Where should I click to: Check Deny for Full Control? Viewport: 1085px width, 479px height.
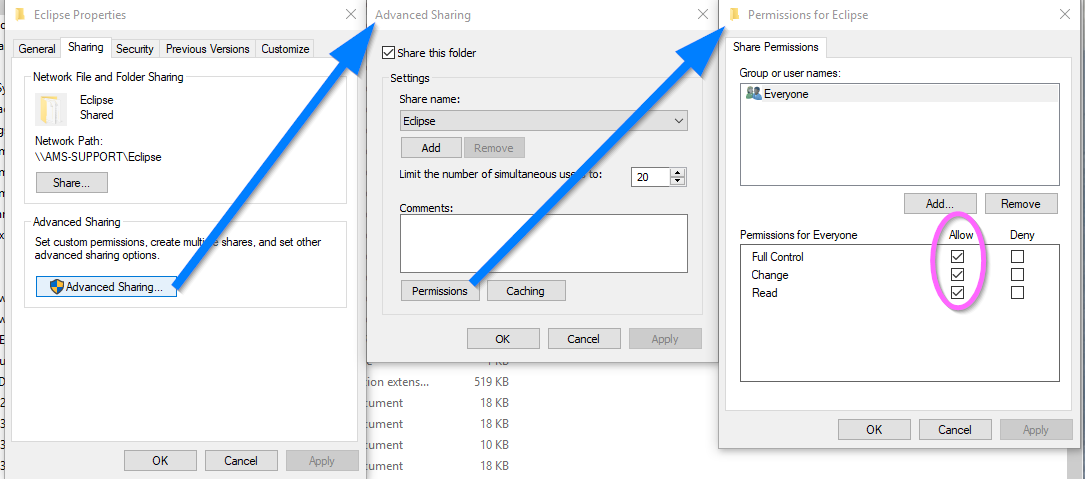point(1017,257)
